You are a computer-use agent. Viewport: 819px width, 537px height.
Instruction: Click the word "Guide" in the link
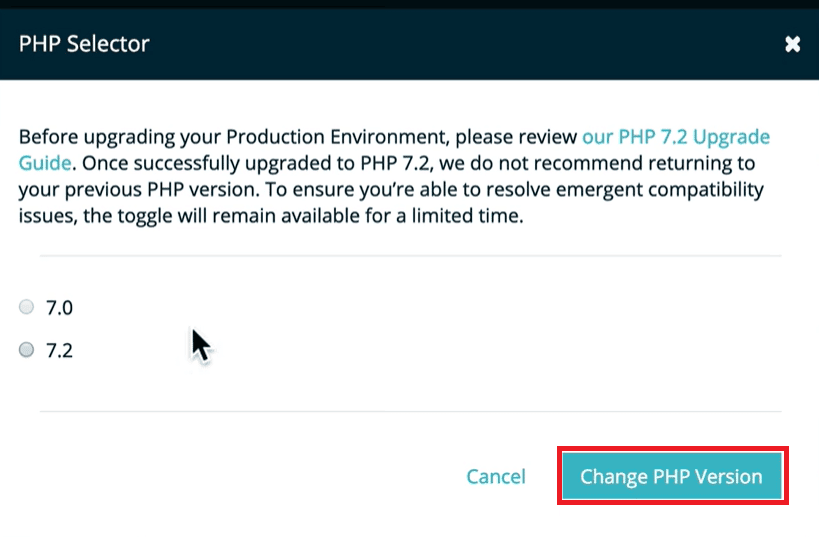point(44,163)
